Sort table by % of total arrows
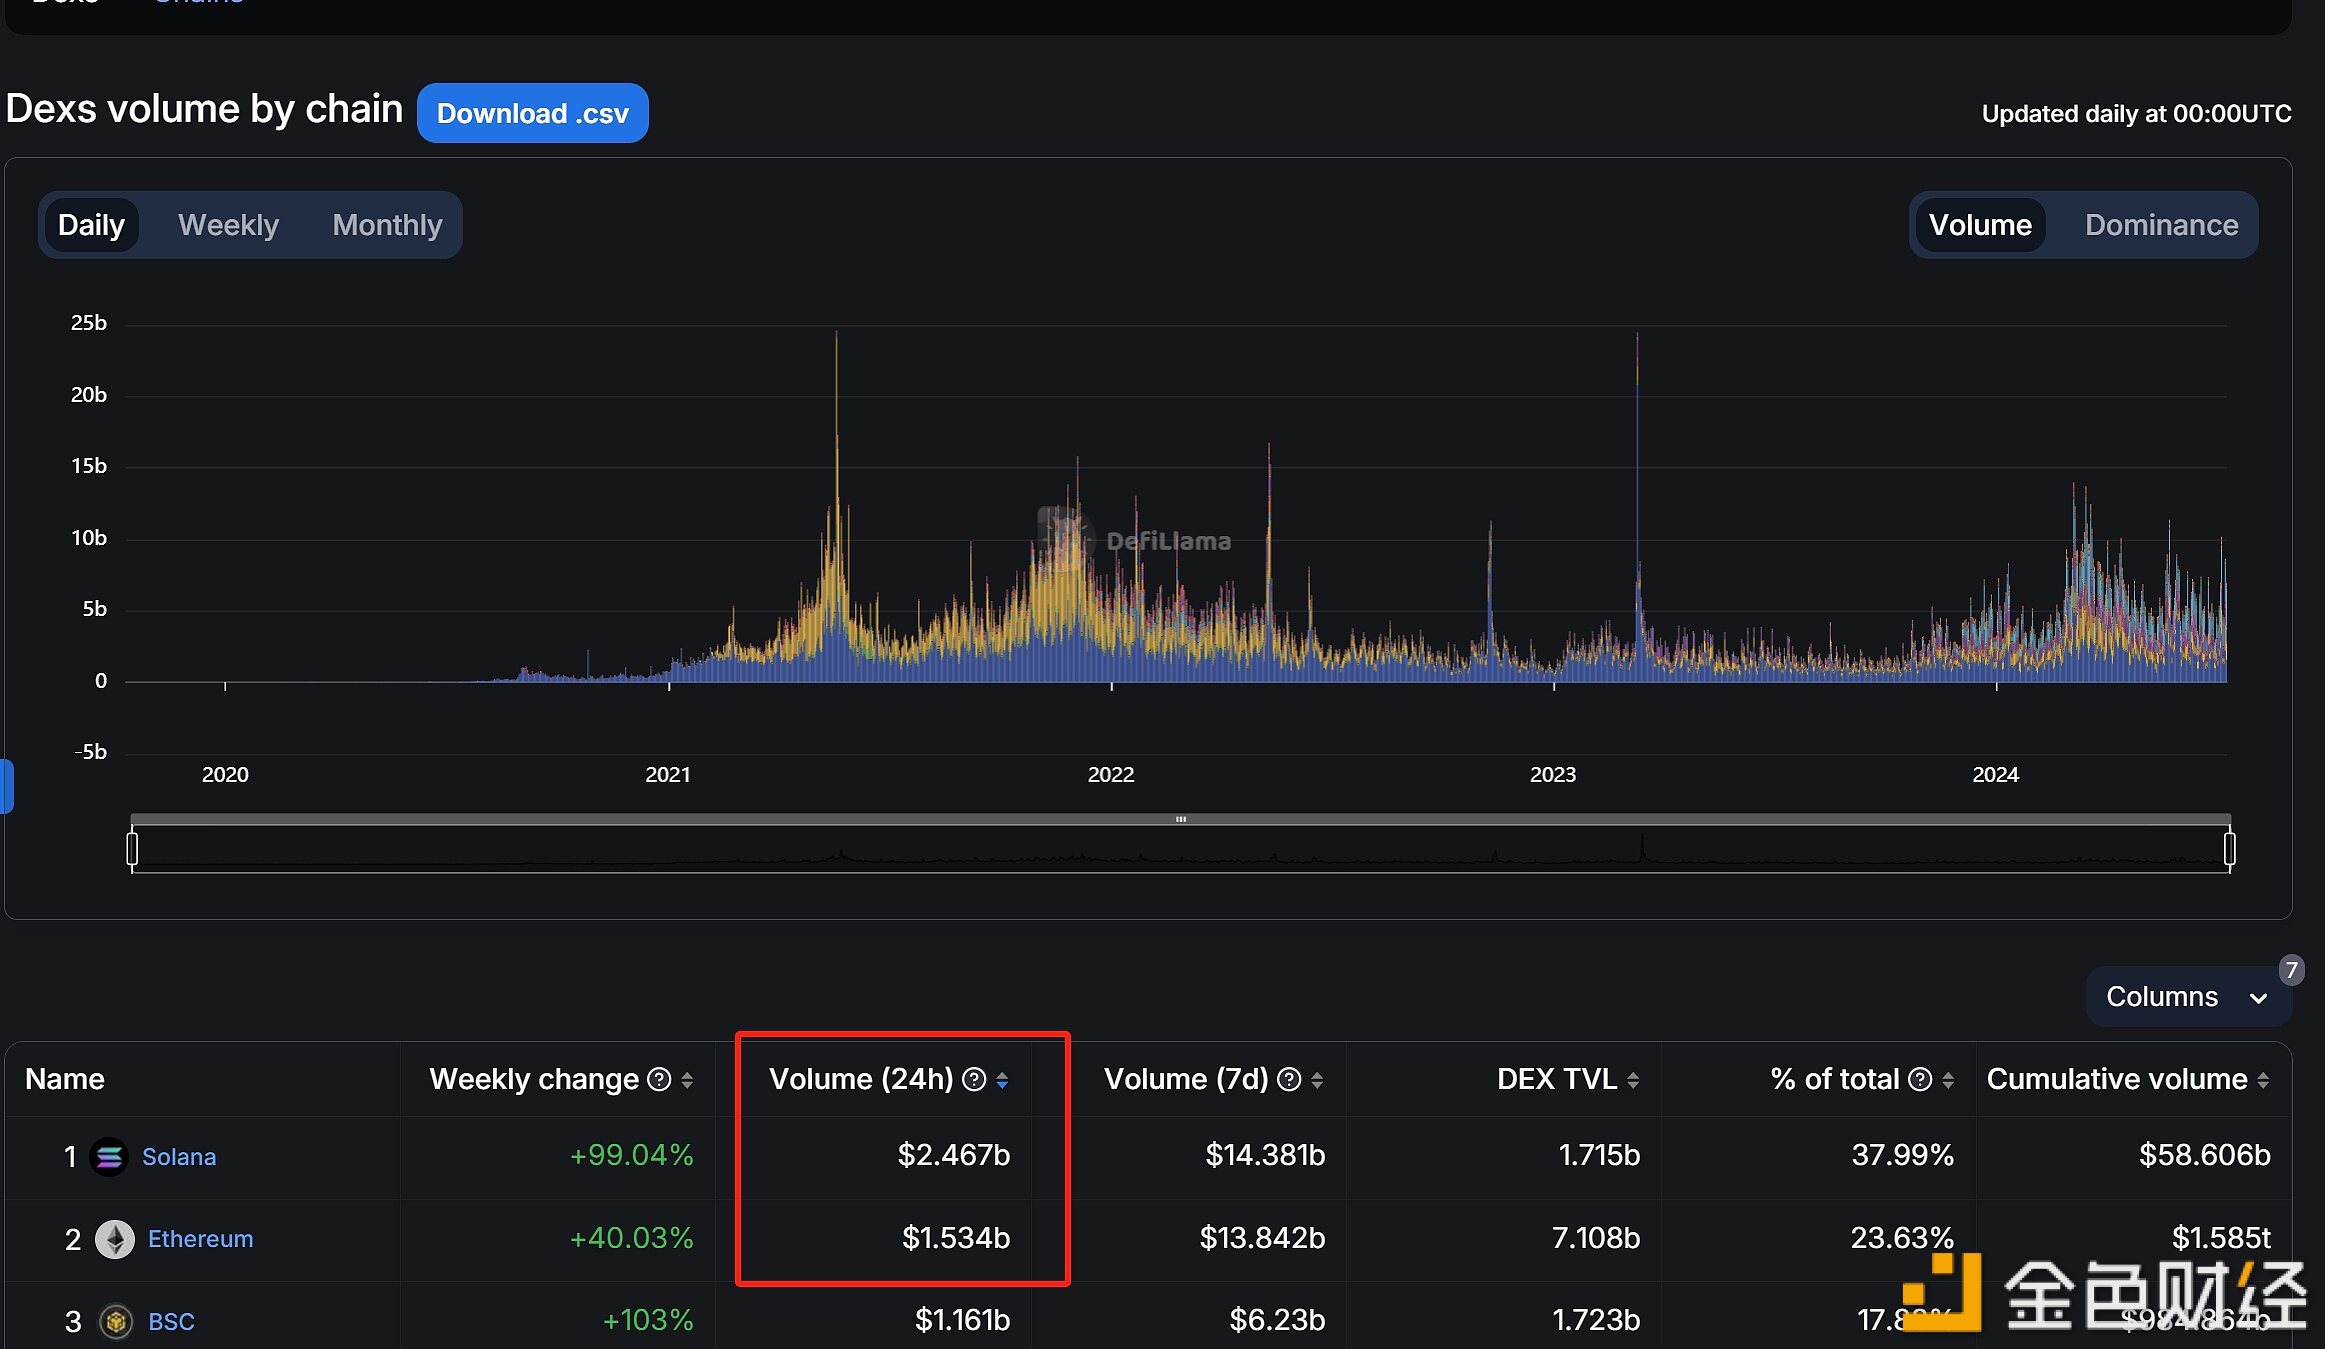 click(1948, 1080)
